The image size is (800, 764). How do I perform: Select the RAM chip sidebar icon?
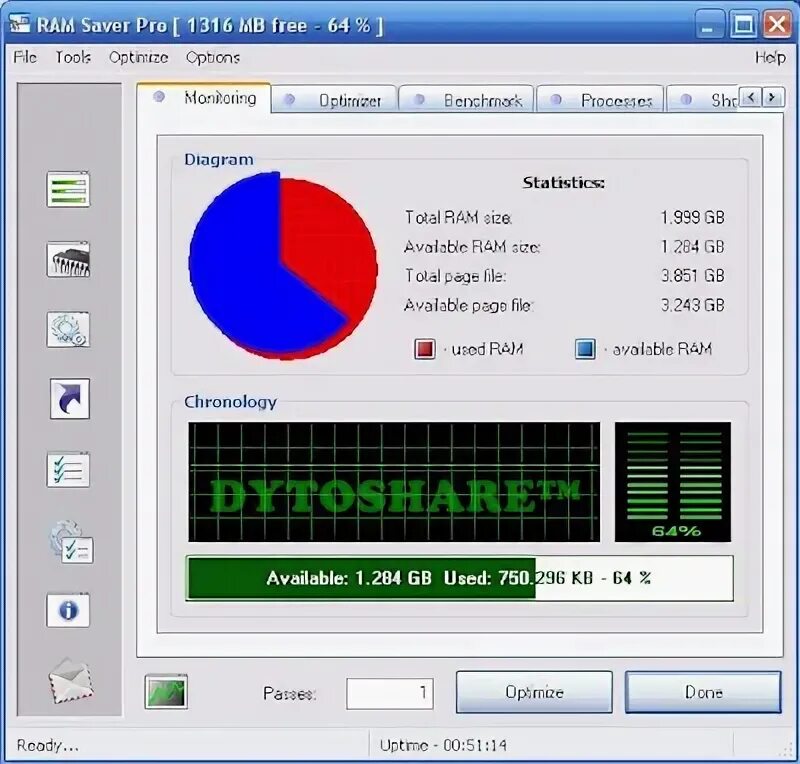pos(68,260)
